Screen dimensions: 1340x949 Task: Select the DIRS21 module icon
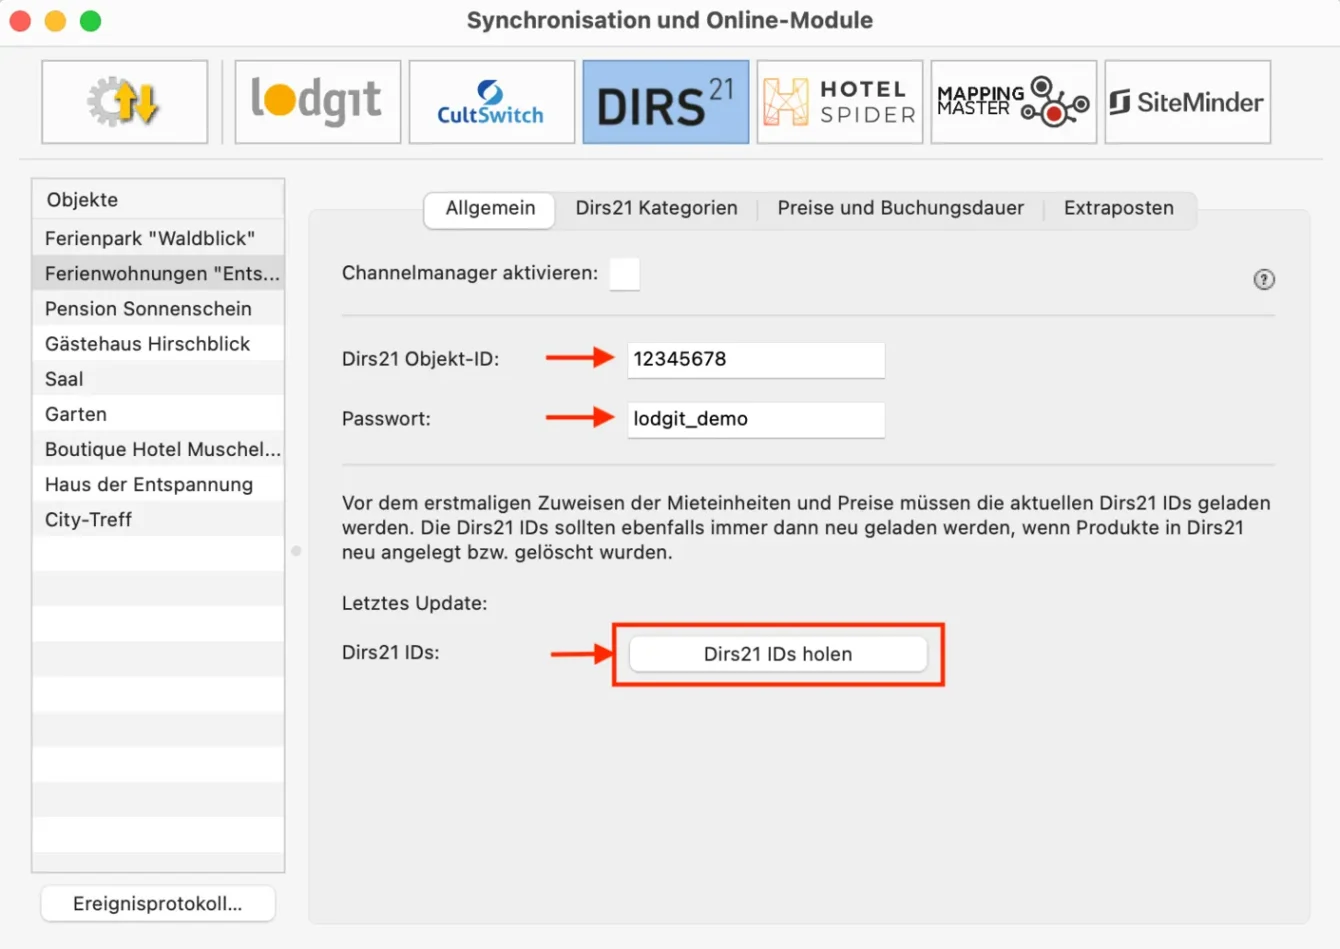click(x=666, y=102)
